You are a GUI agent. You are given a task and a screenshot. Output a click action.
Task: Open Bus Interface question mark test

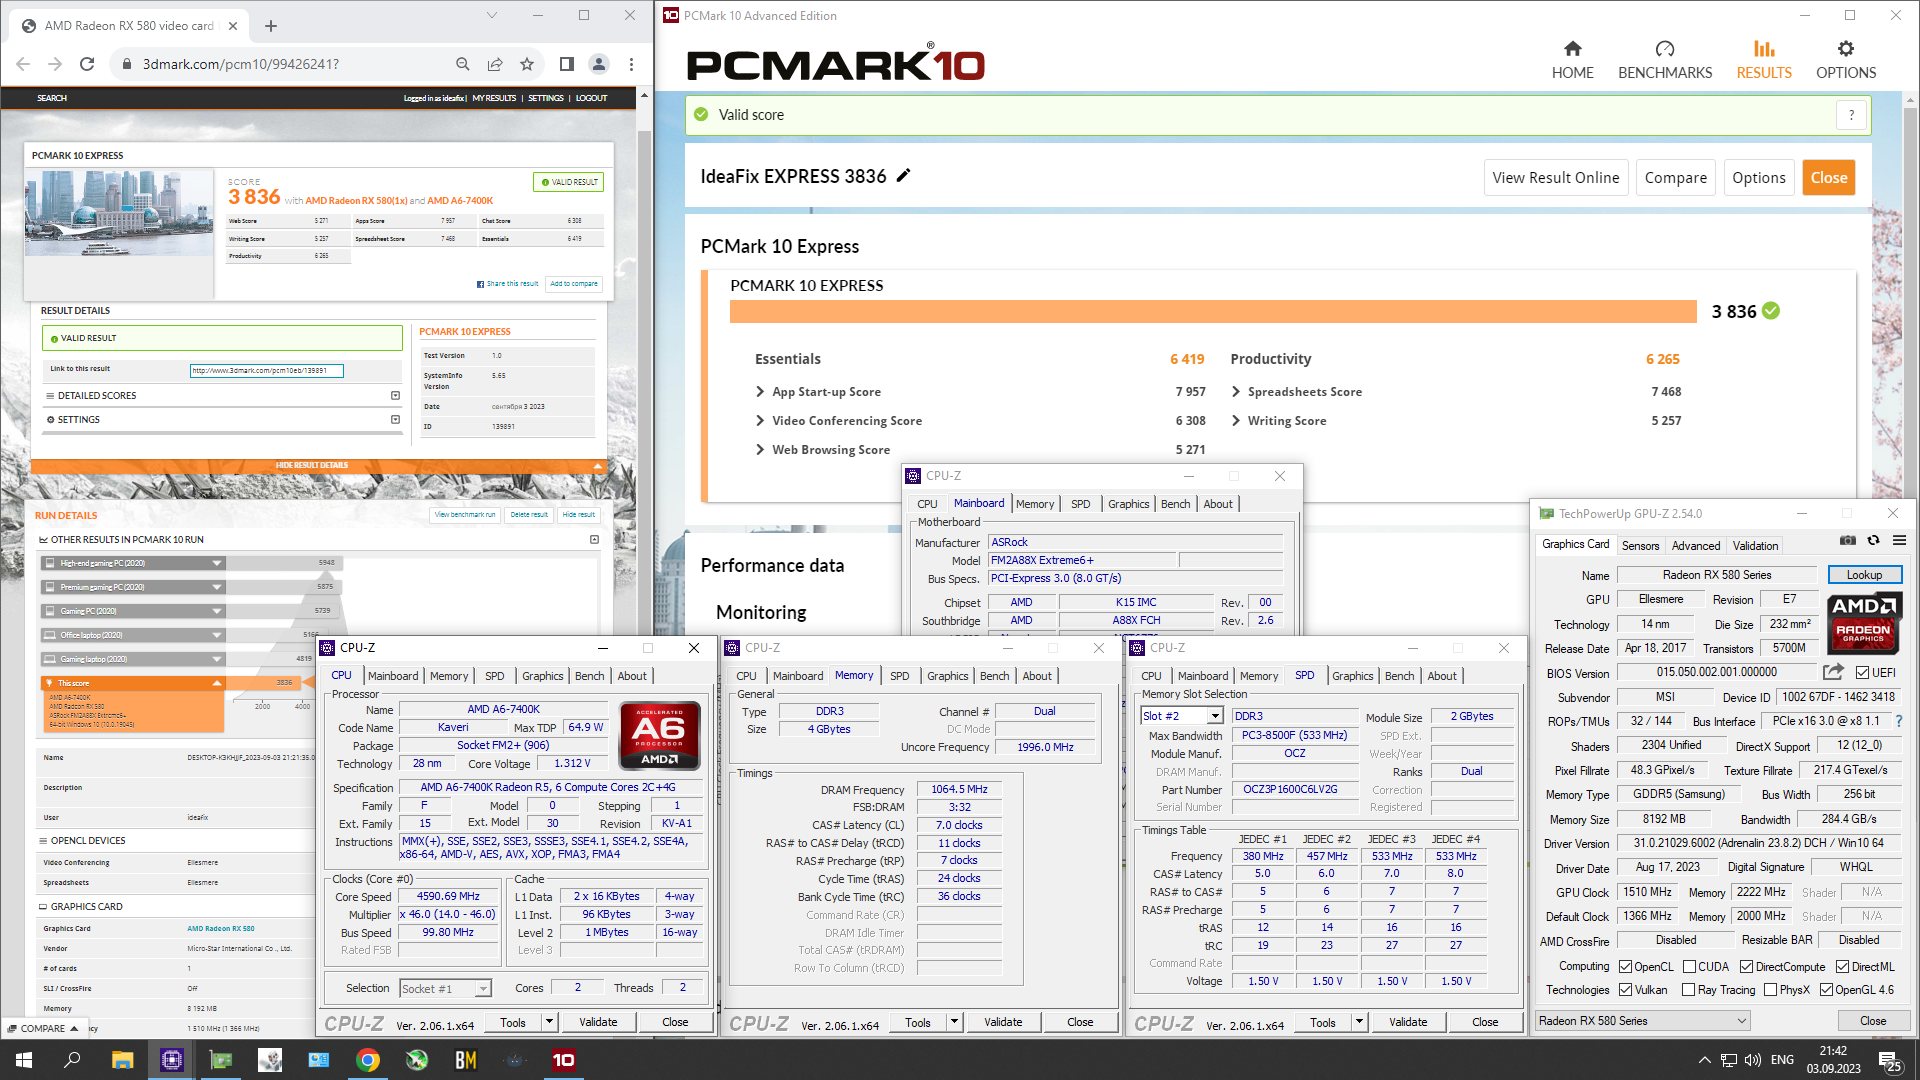pyautogui.click(x=1898, y=721)
